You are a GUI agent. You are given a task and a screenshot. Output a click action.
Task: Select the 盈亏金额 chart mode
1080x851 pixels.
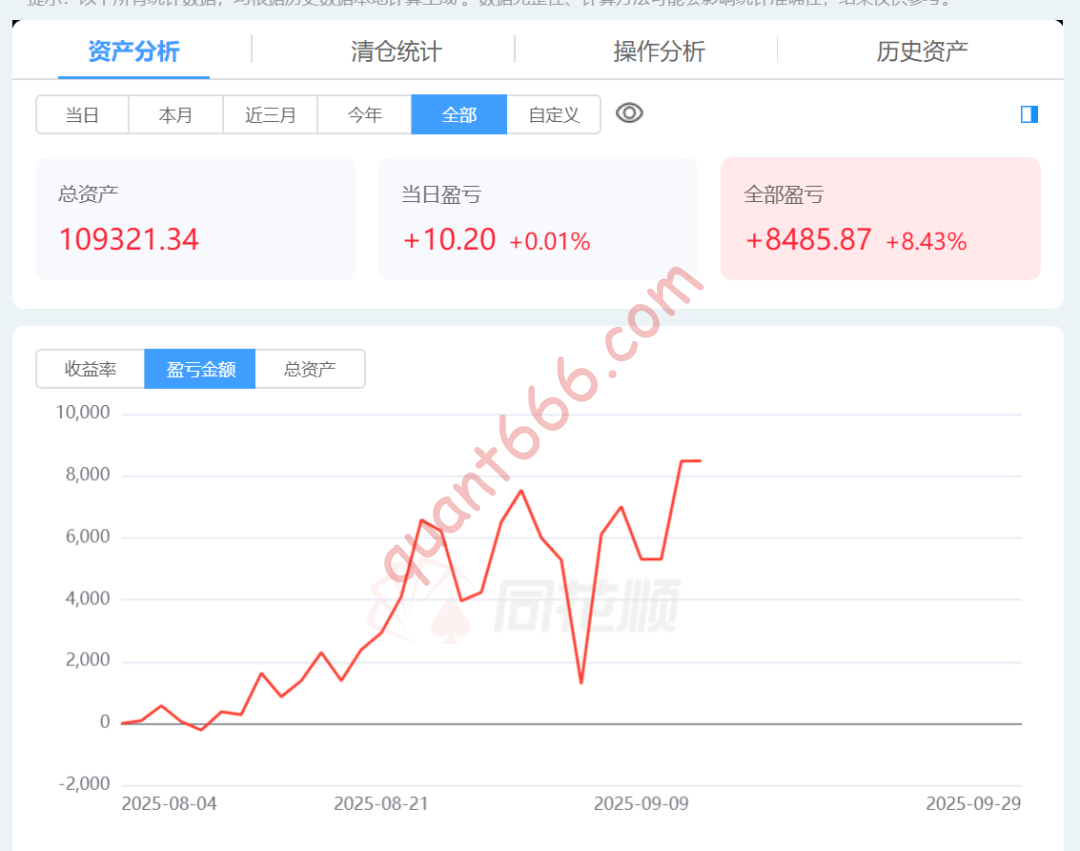pos(200,369)
